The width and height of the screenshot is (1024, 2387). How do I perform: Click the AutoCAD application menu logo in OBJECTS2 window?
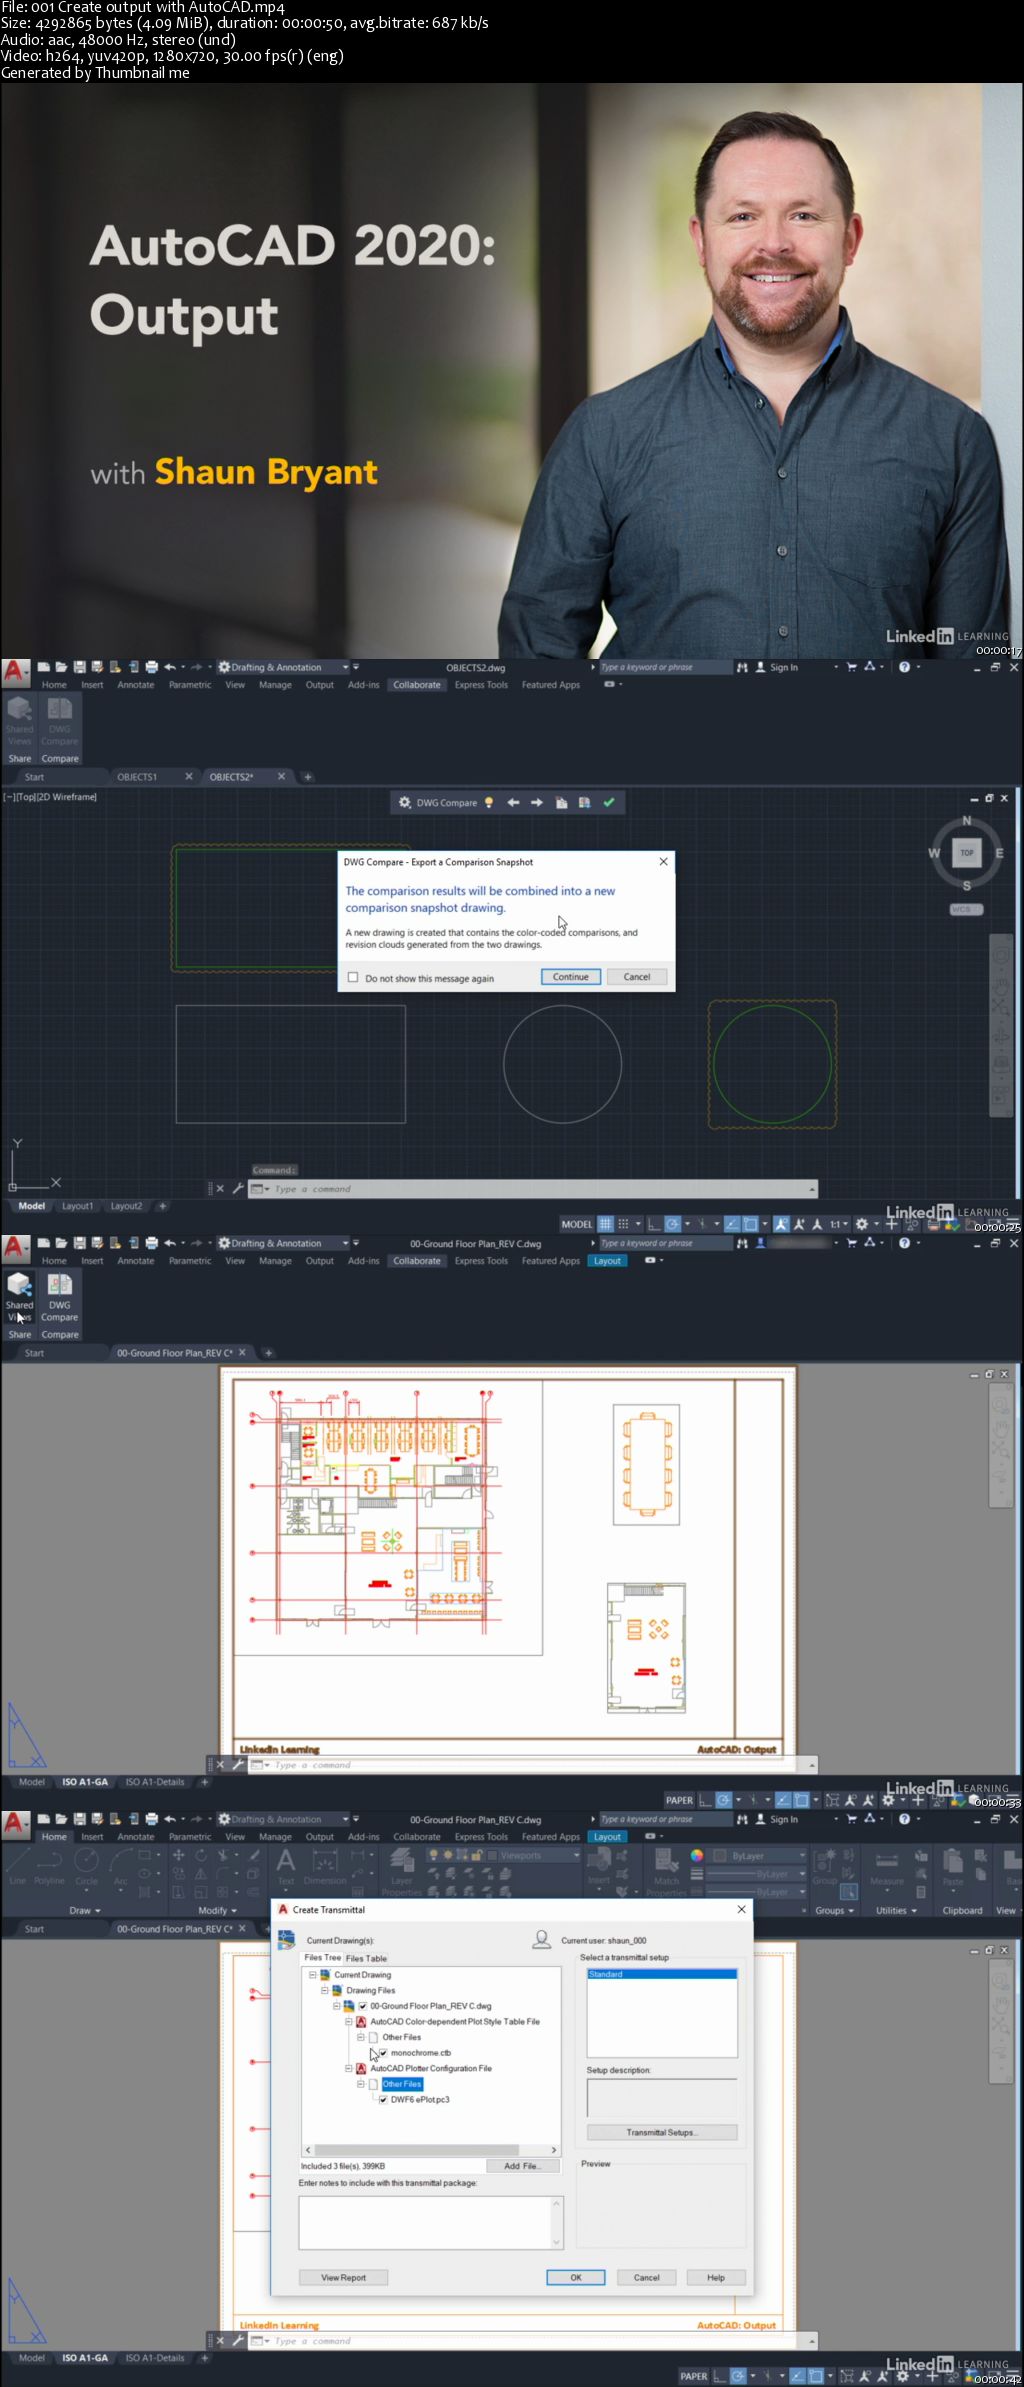[15, 671]
